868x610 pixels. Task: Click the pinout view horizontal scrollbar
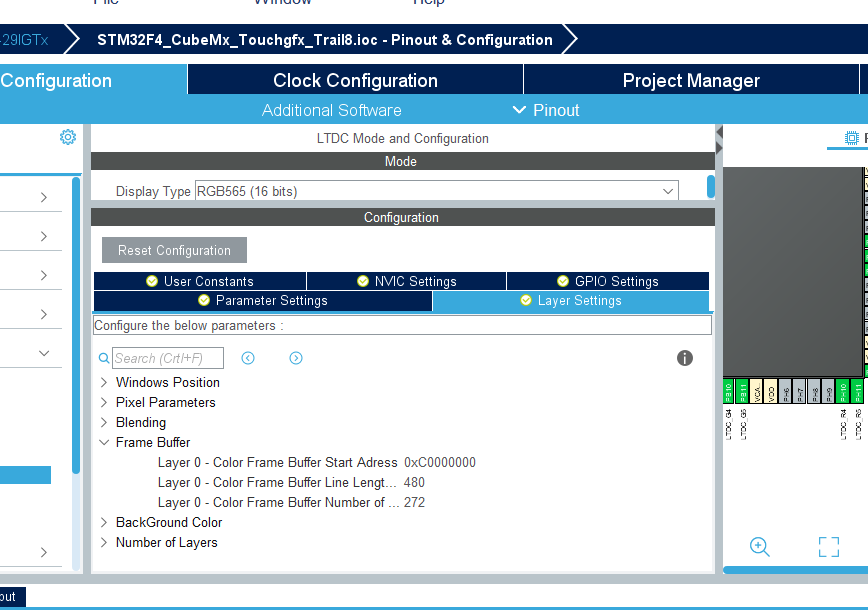pyautogui.click(x=795, y=570)
